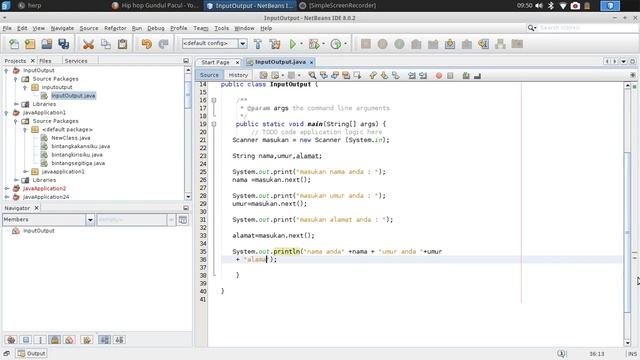Click the Debug Project icon
Screen dimensions: 640x360
point(314,44)
